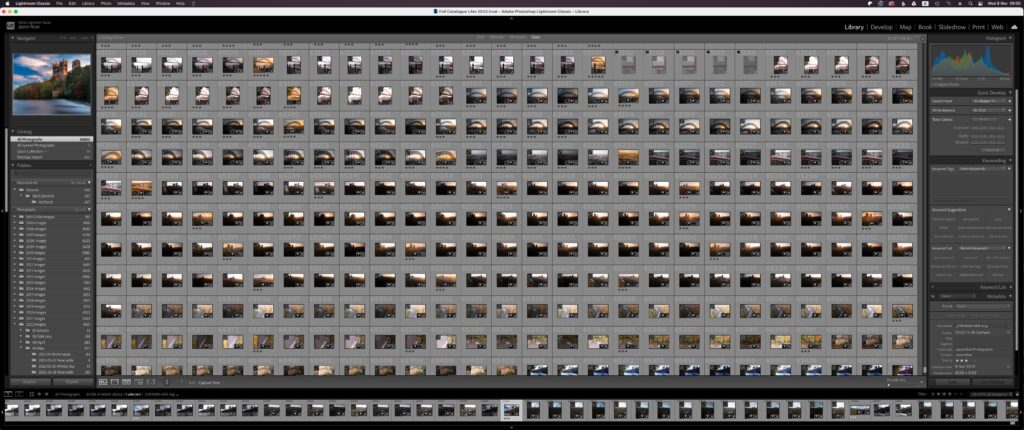The height and width of the screenshot is (430, 1024).
Task: Switch to Grid view in the toolbar
Action: [x=103, y=382]
